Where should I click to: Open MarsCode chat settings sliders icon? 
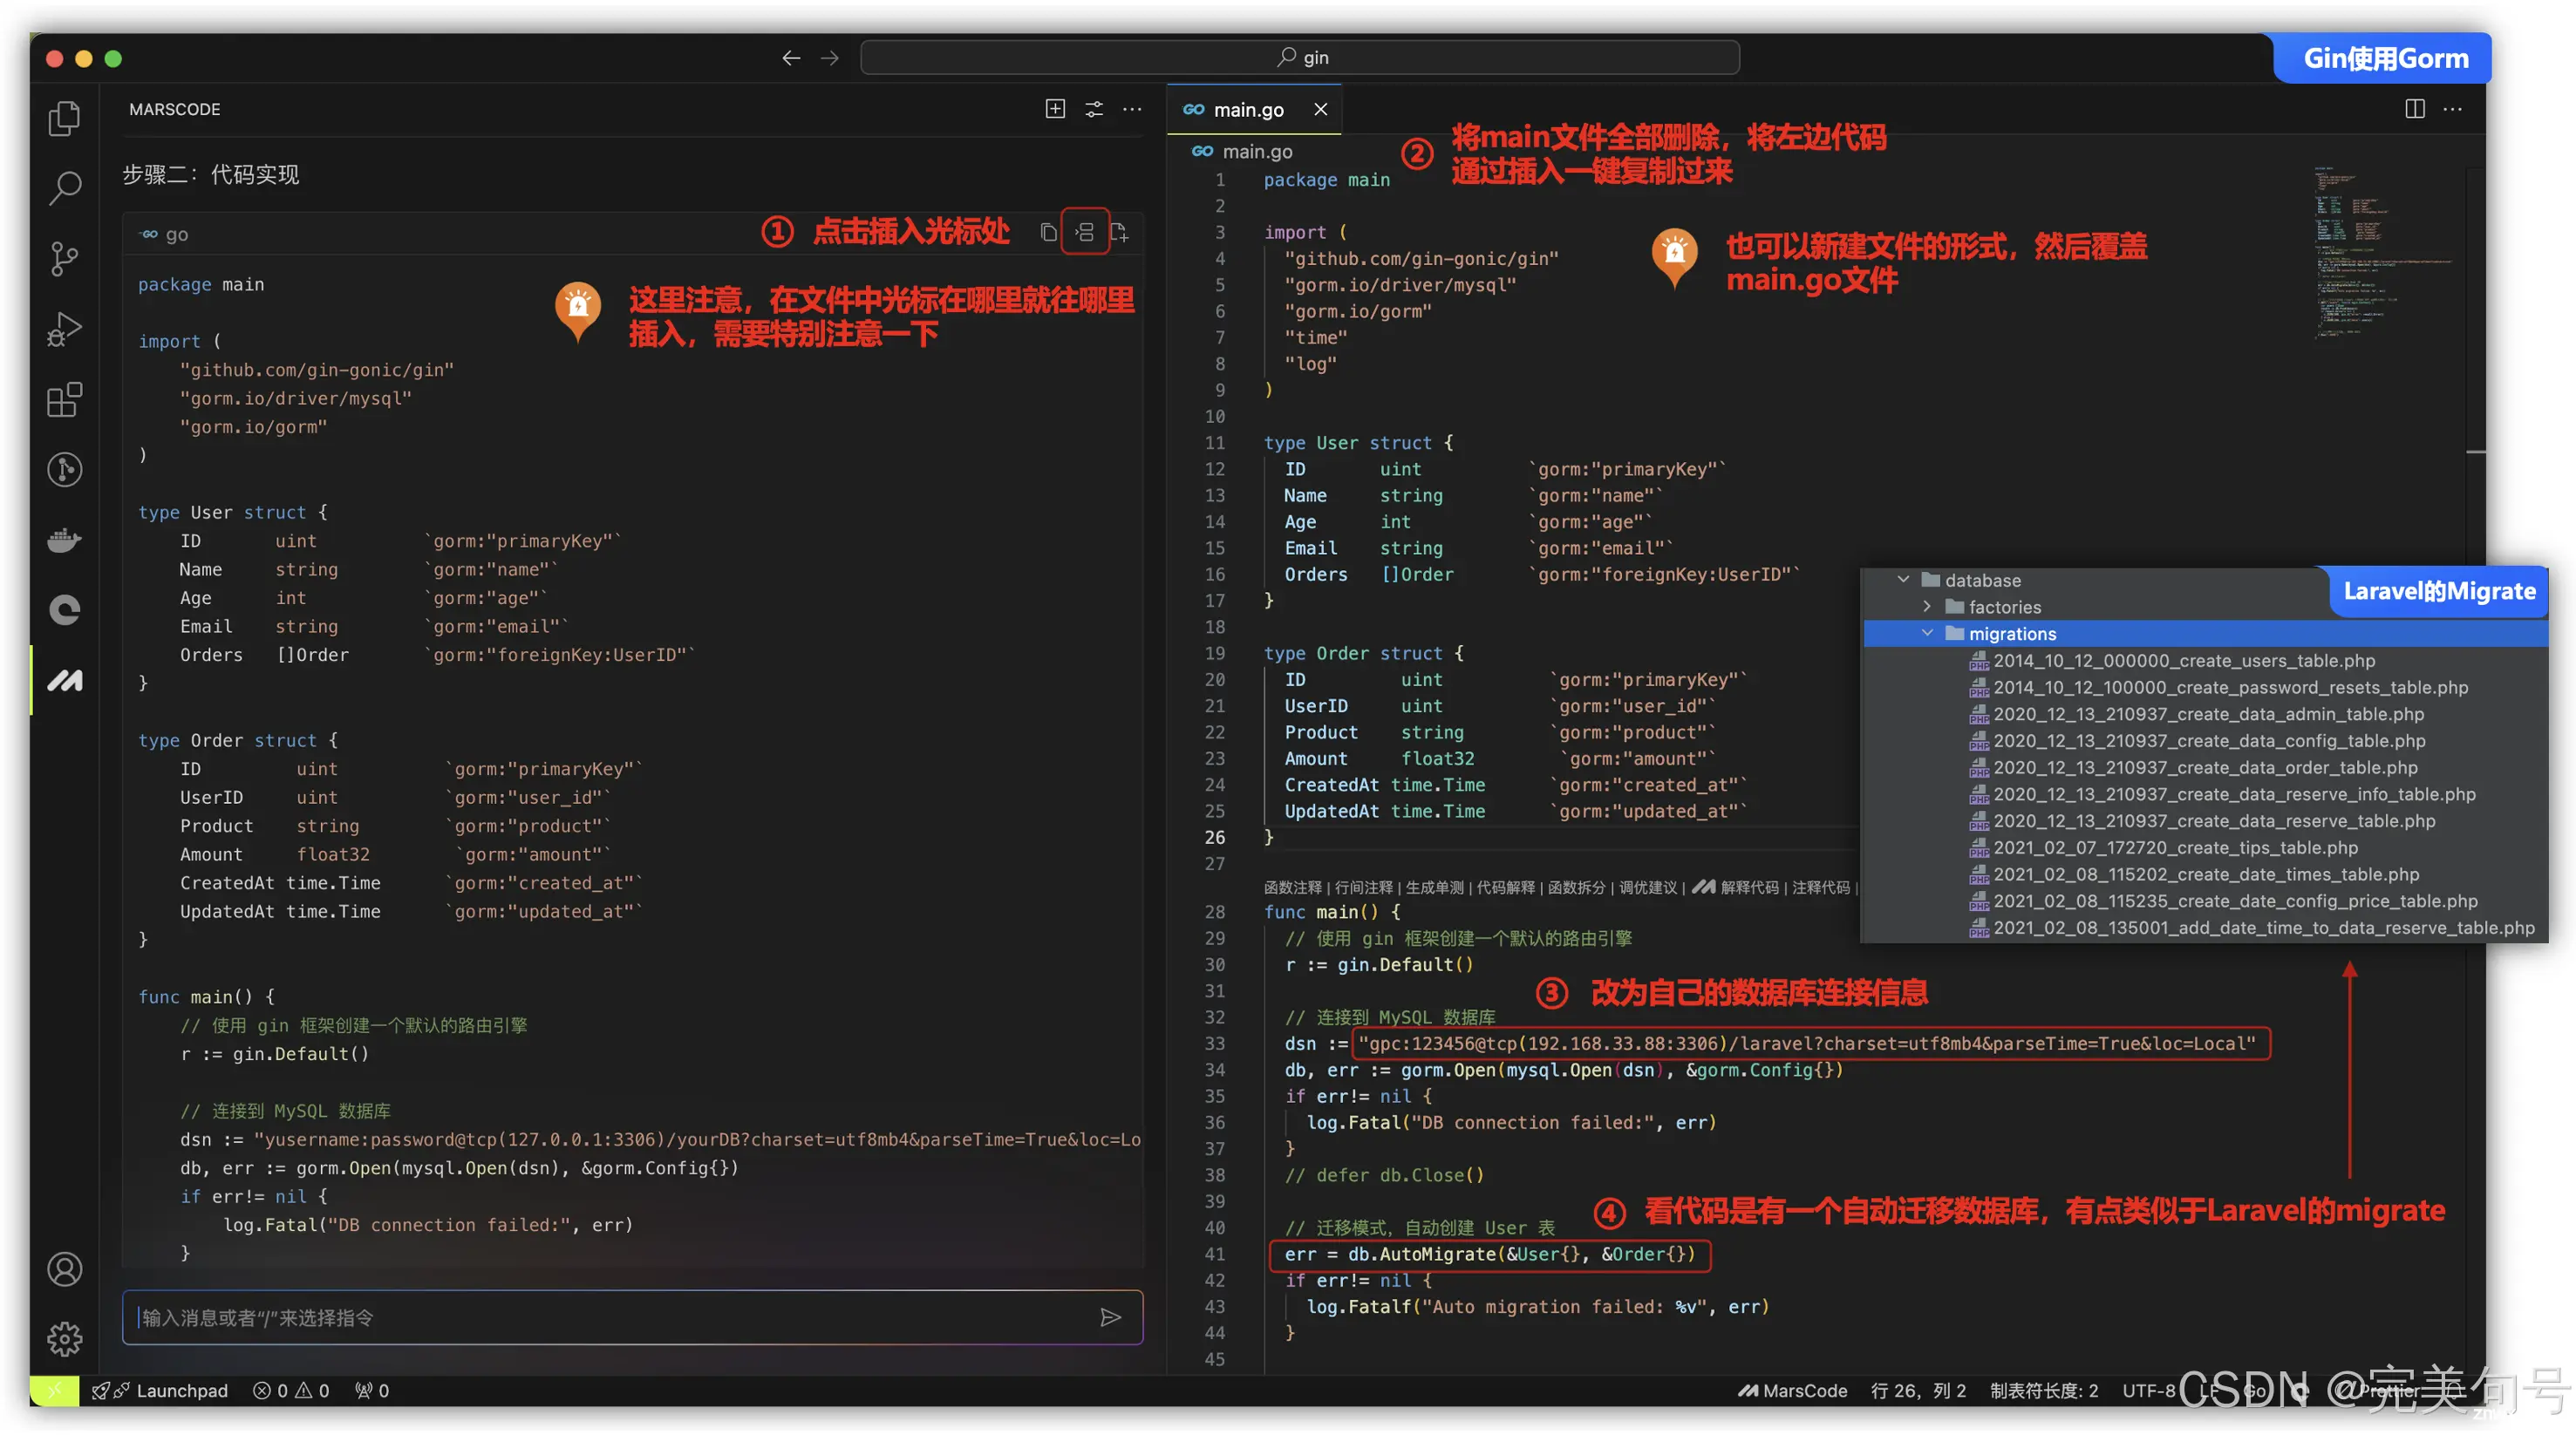[x=1094, y=109]
